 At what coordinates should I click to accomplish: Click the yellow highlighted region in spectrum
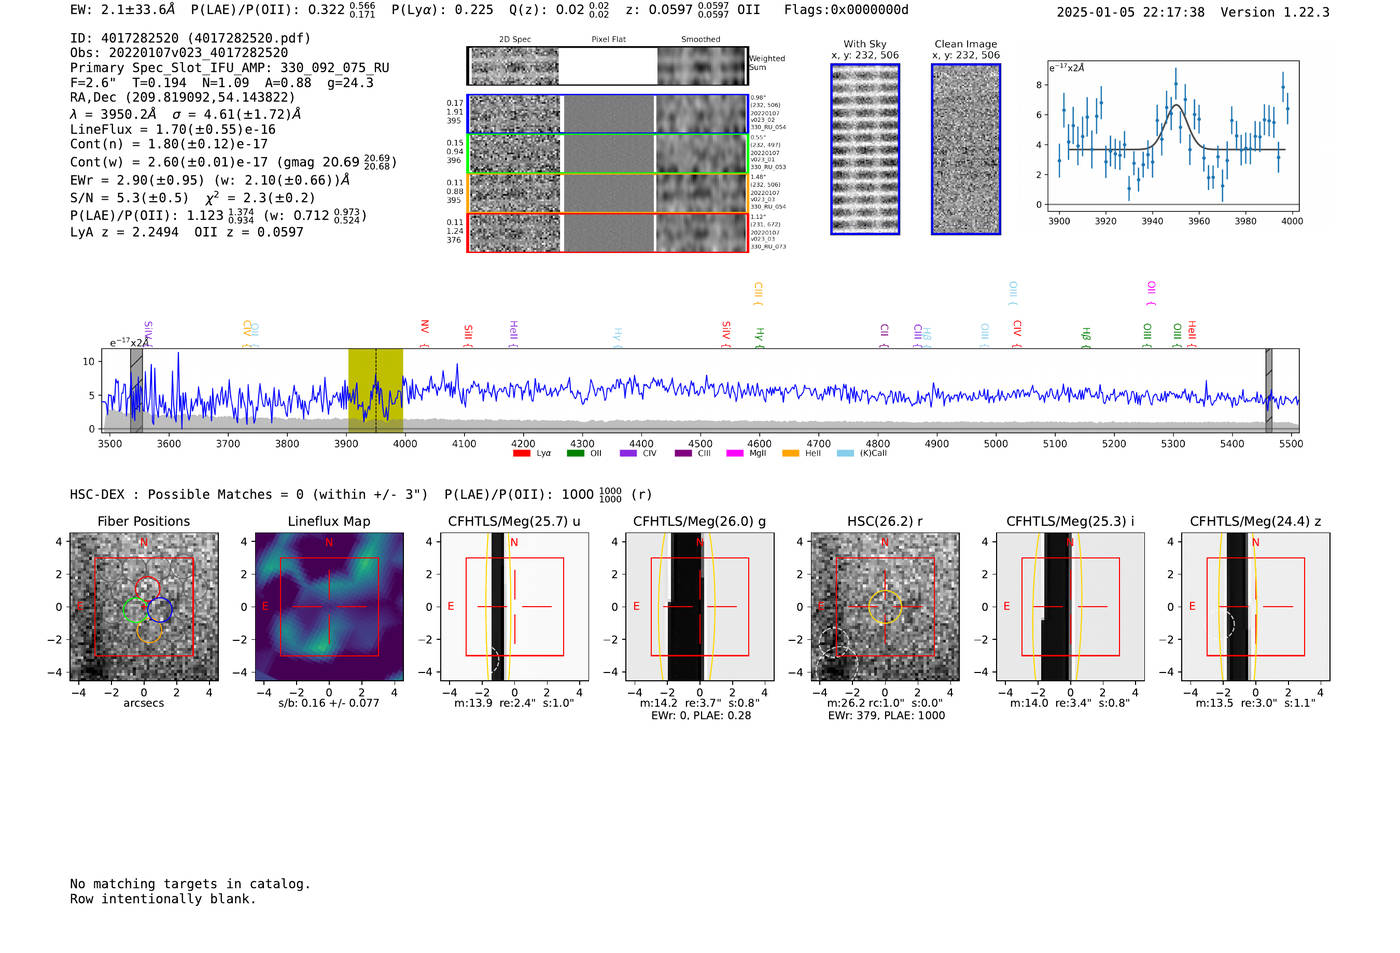pyautogui.click(x=375, y=390)
